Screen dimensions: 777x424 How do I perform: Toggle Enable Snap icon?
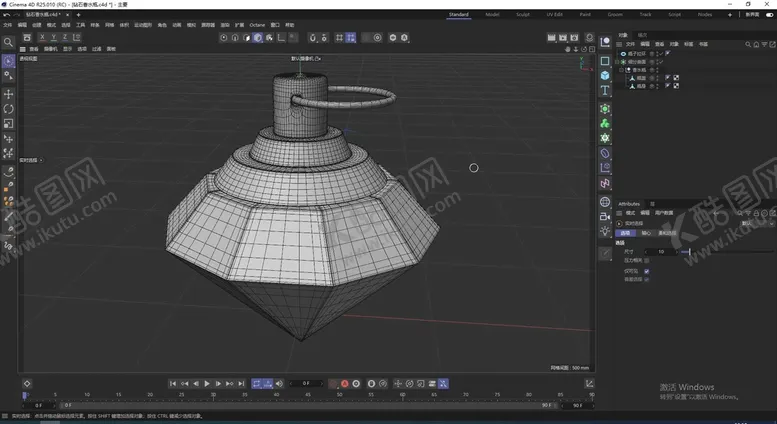pos(313,38)
